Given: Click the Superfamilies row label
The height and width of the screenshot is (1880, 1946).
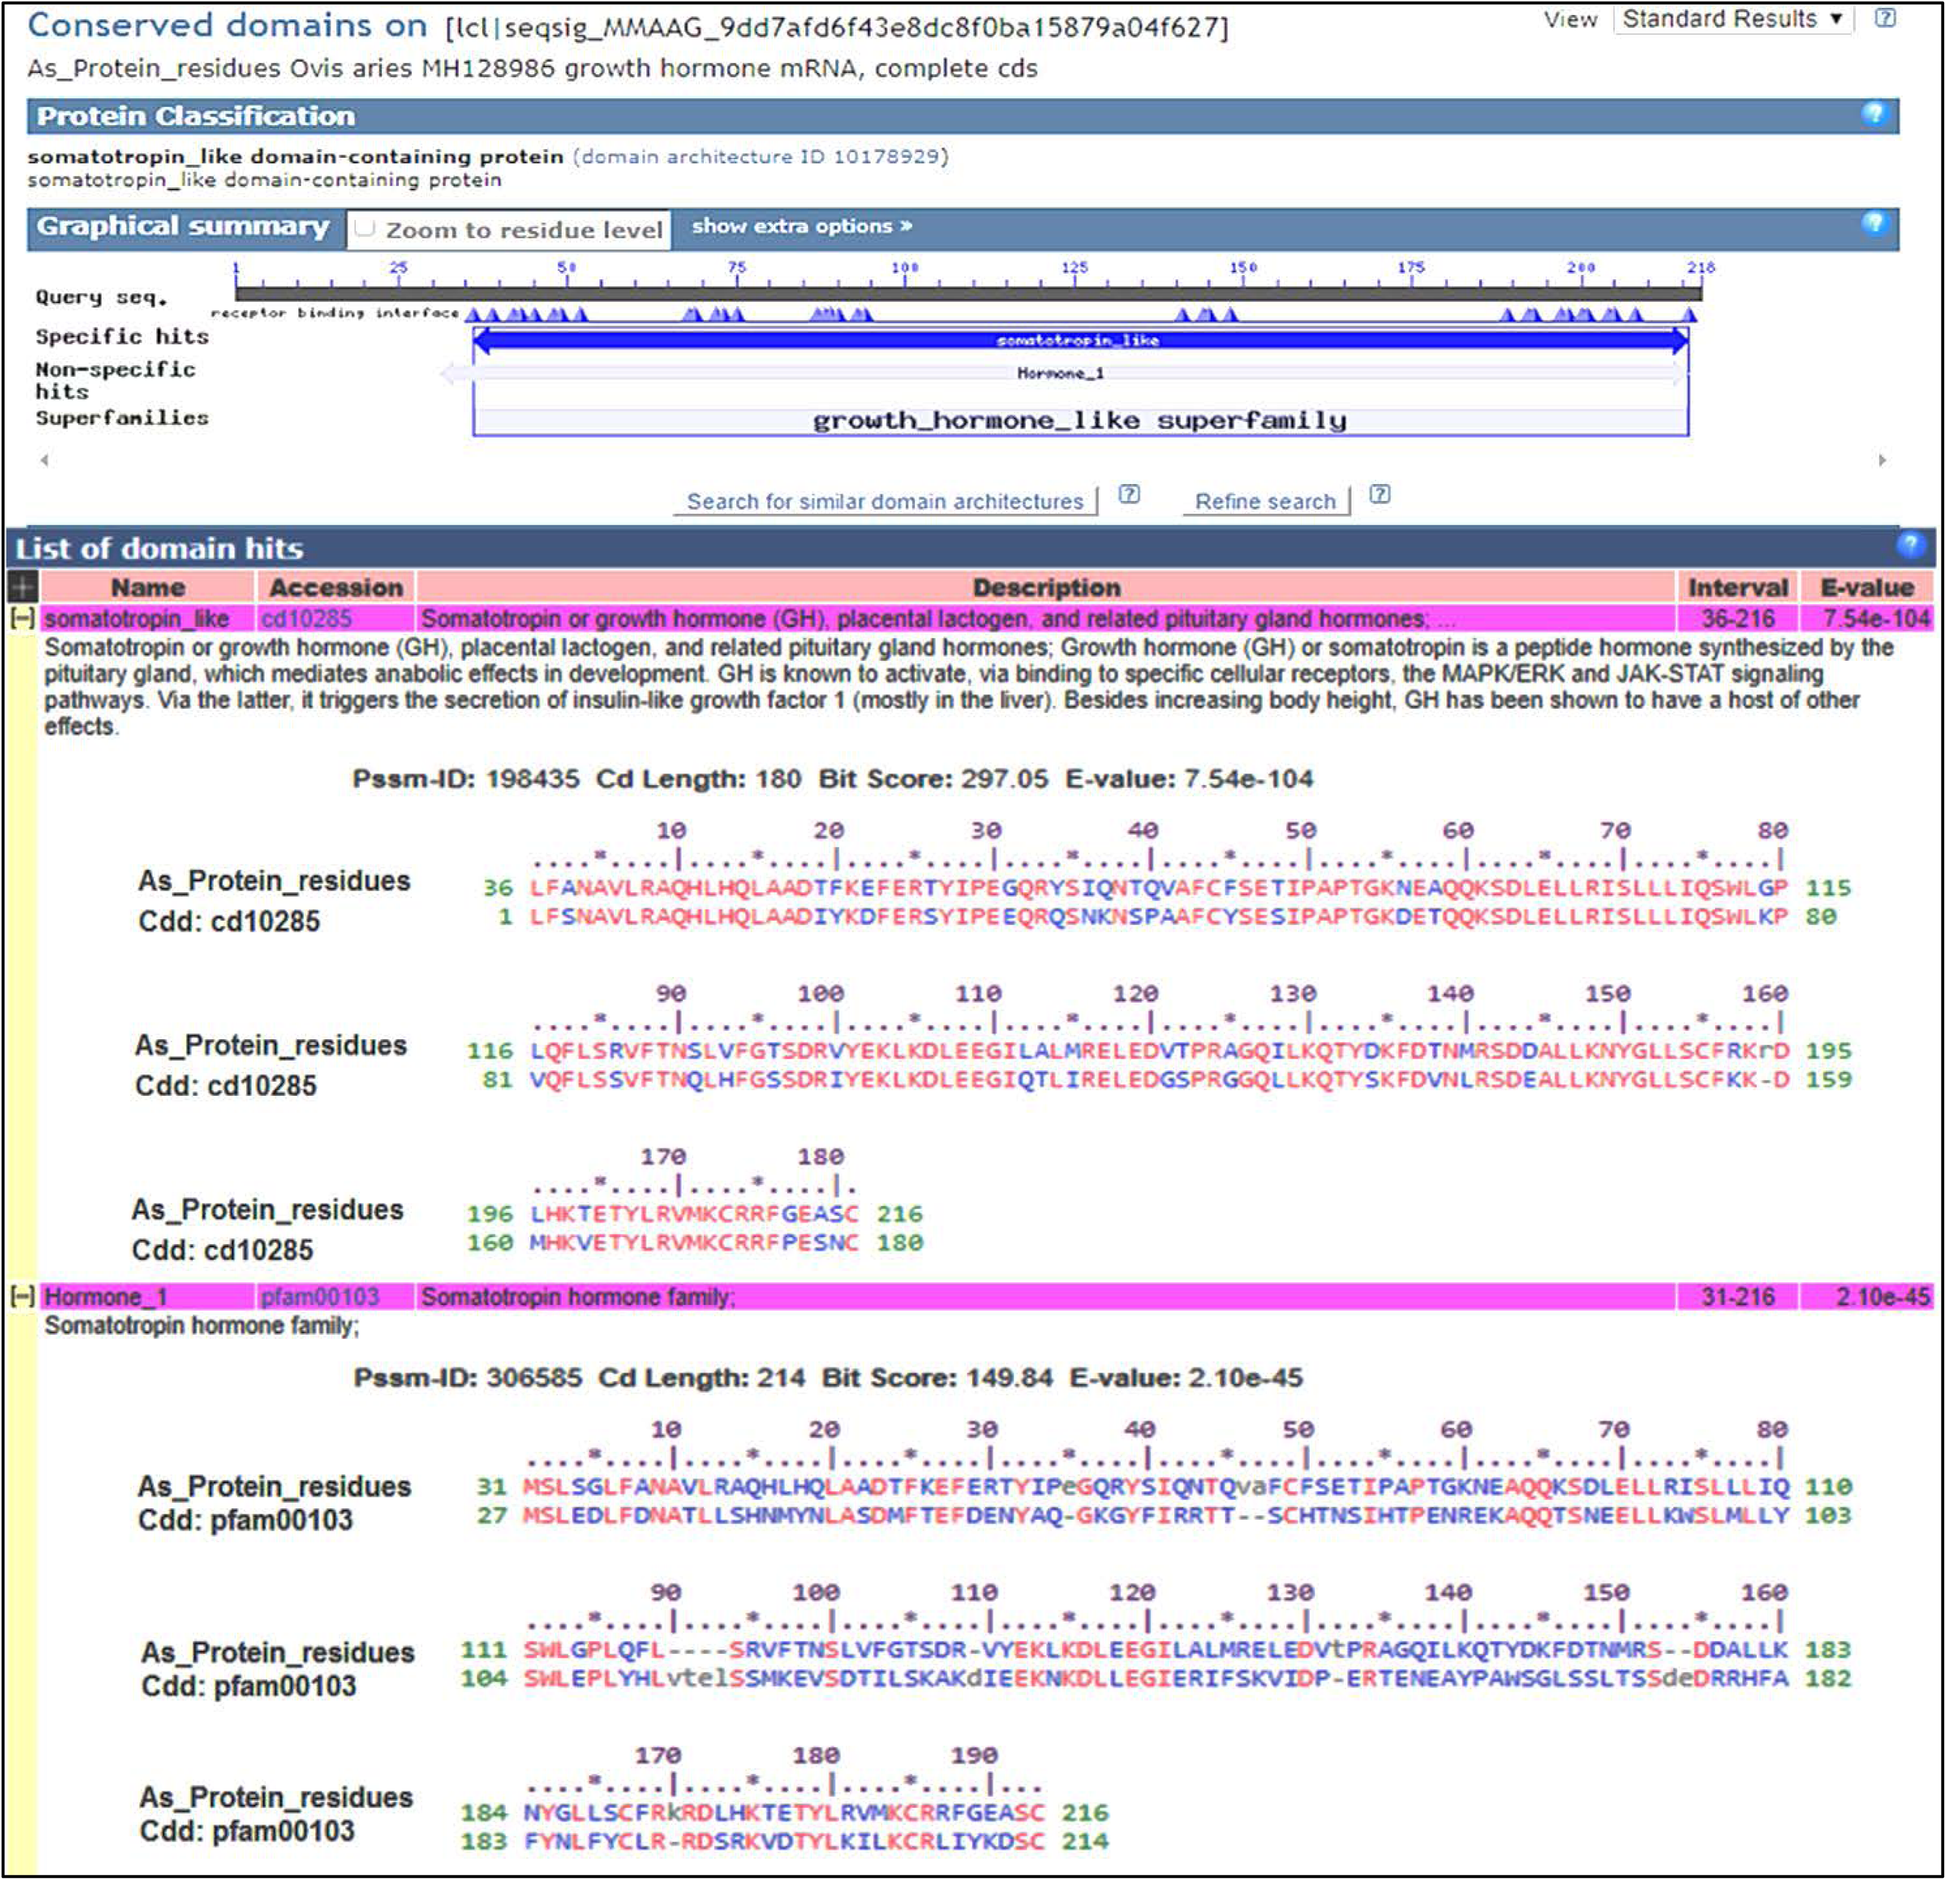Looking at the screenshot, I should pyautogui.click(x=122, y=417).
